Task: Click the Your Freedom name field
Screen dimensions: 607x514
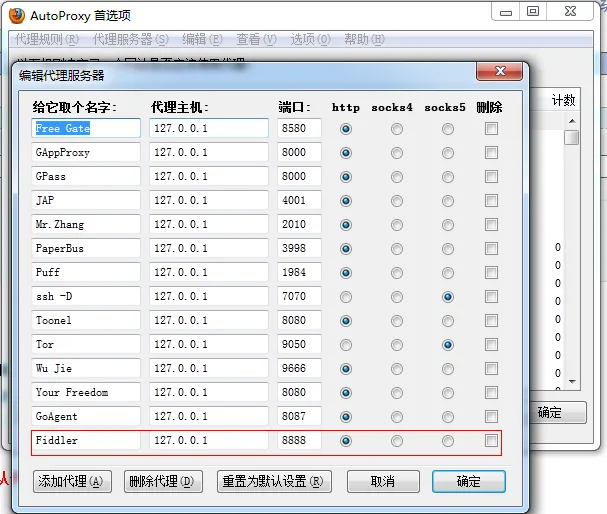Action: click(86, 392)
